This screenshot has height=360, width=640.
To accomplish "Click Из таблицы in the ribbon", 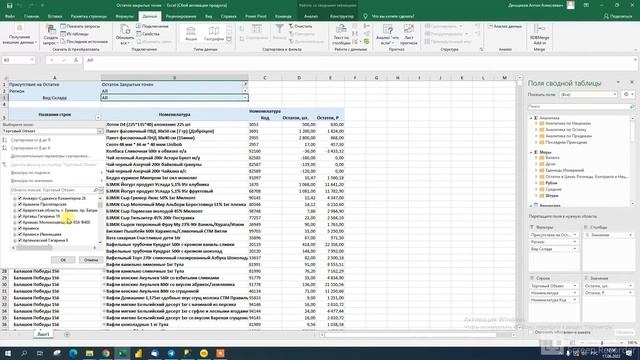I will [75, 34].
